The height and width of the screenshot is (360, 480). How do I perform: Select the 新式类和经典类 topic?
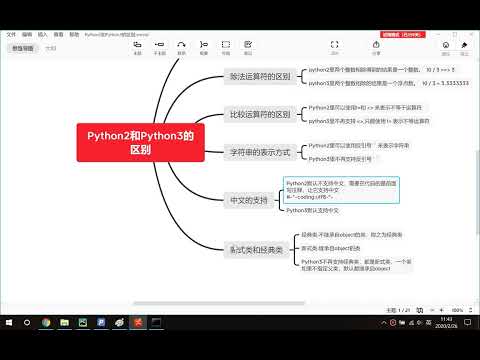[x=256, y=249]
